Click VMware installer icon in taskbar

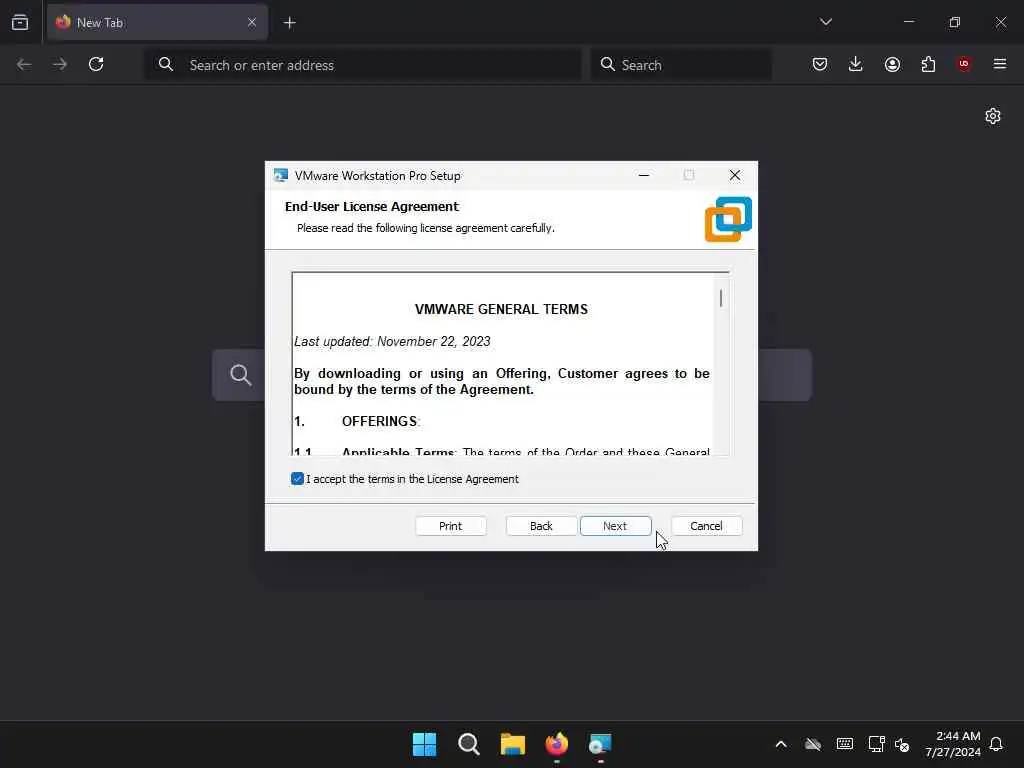600,744
